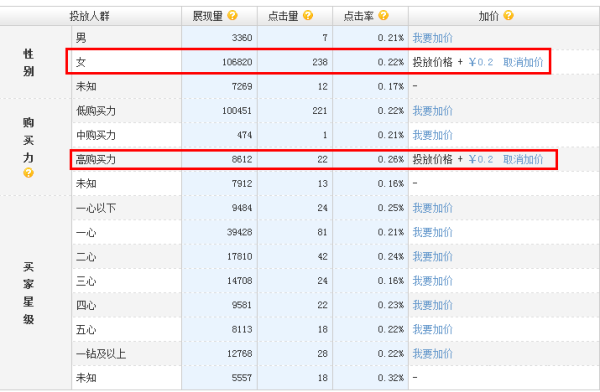The image size is (600, 392).
Task: Select the 二心 row label
Action: 86,256
